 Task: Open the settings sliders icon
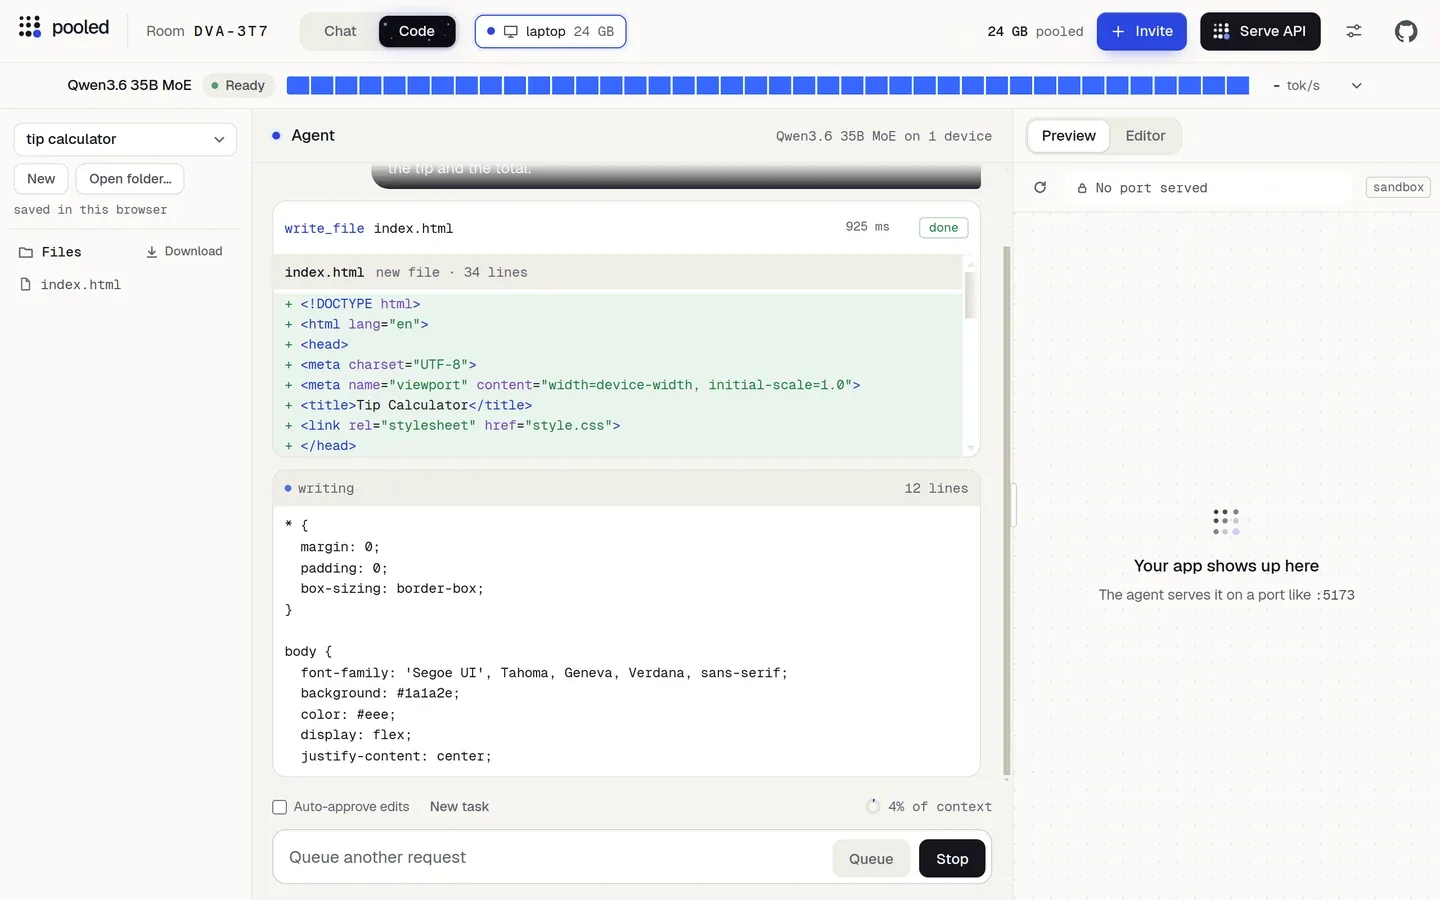click(x=1354, y=31)
